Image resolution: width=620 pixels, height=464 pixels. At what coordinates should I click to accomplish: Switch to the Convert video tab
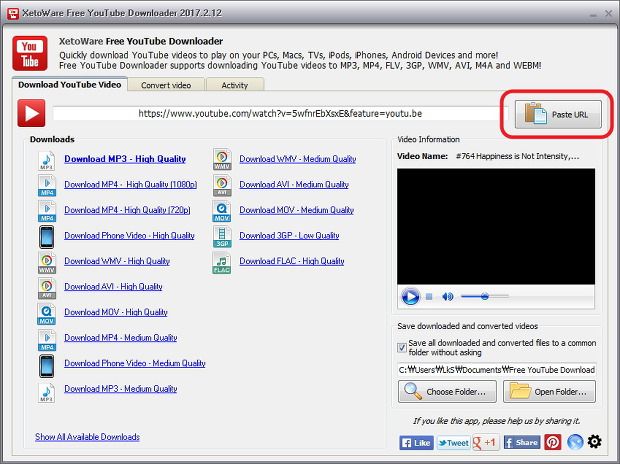[166, 85]
